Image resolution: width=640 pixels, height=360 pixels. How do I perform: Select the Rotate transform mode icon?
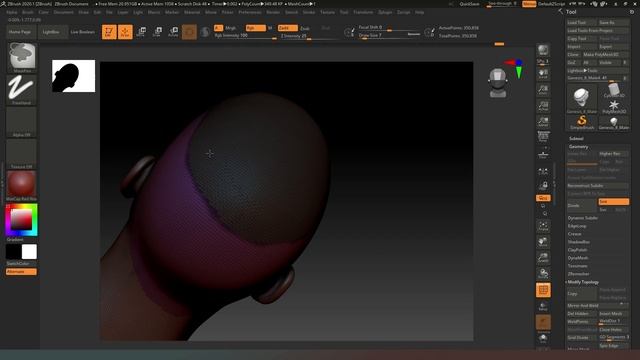coord(173,32)
